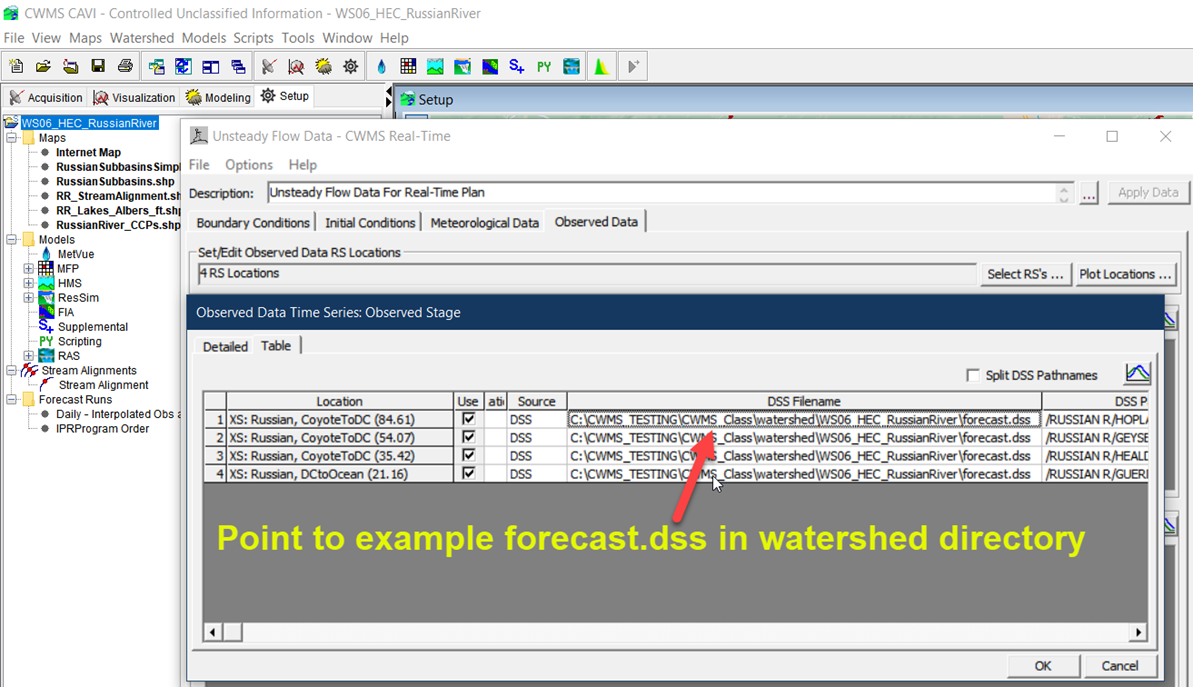The image size is (1193, 687).
Task: Click the New Watershed toolbar icon
Action: 16,67
